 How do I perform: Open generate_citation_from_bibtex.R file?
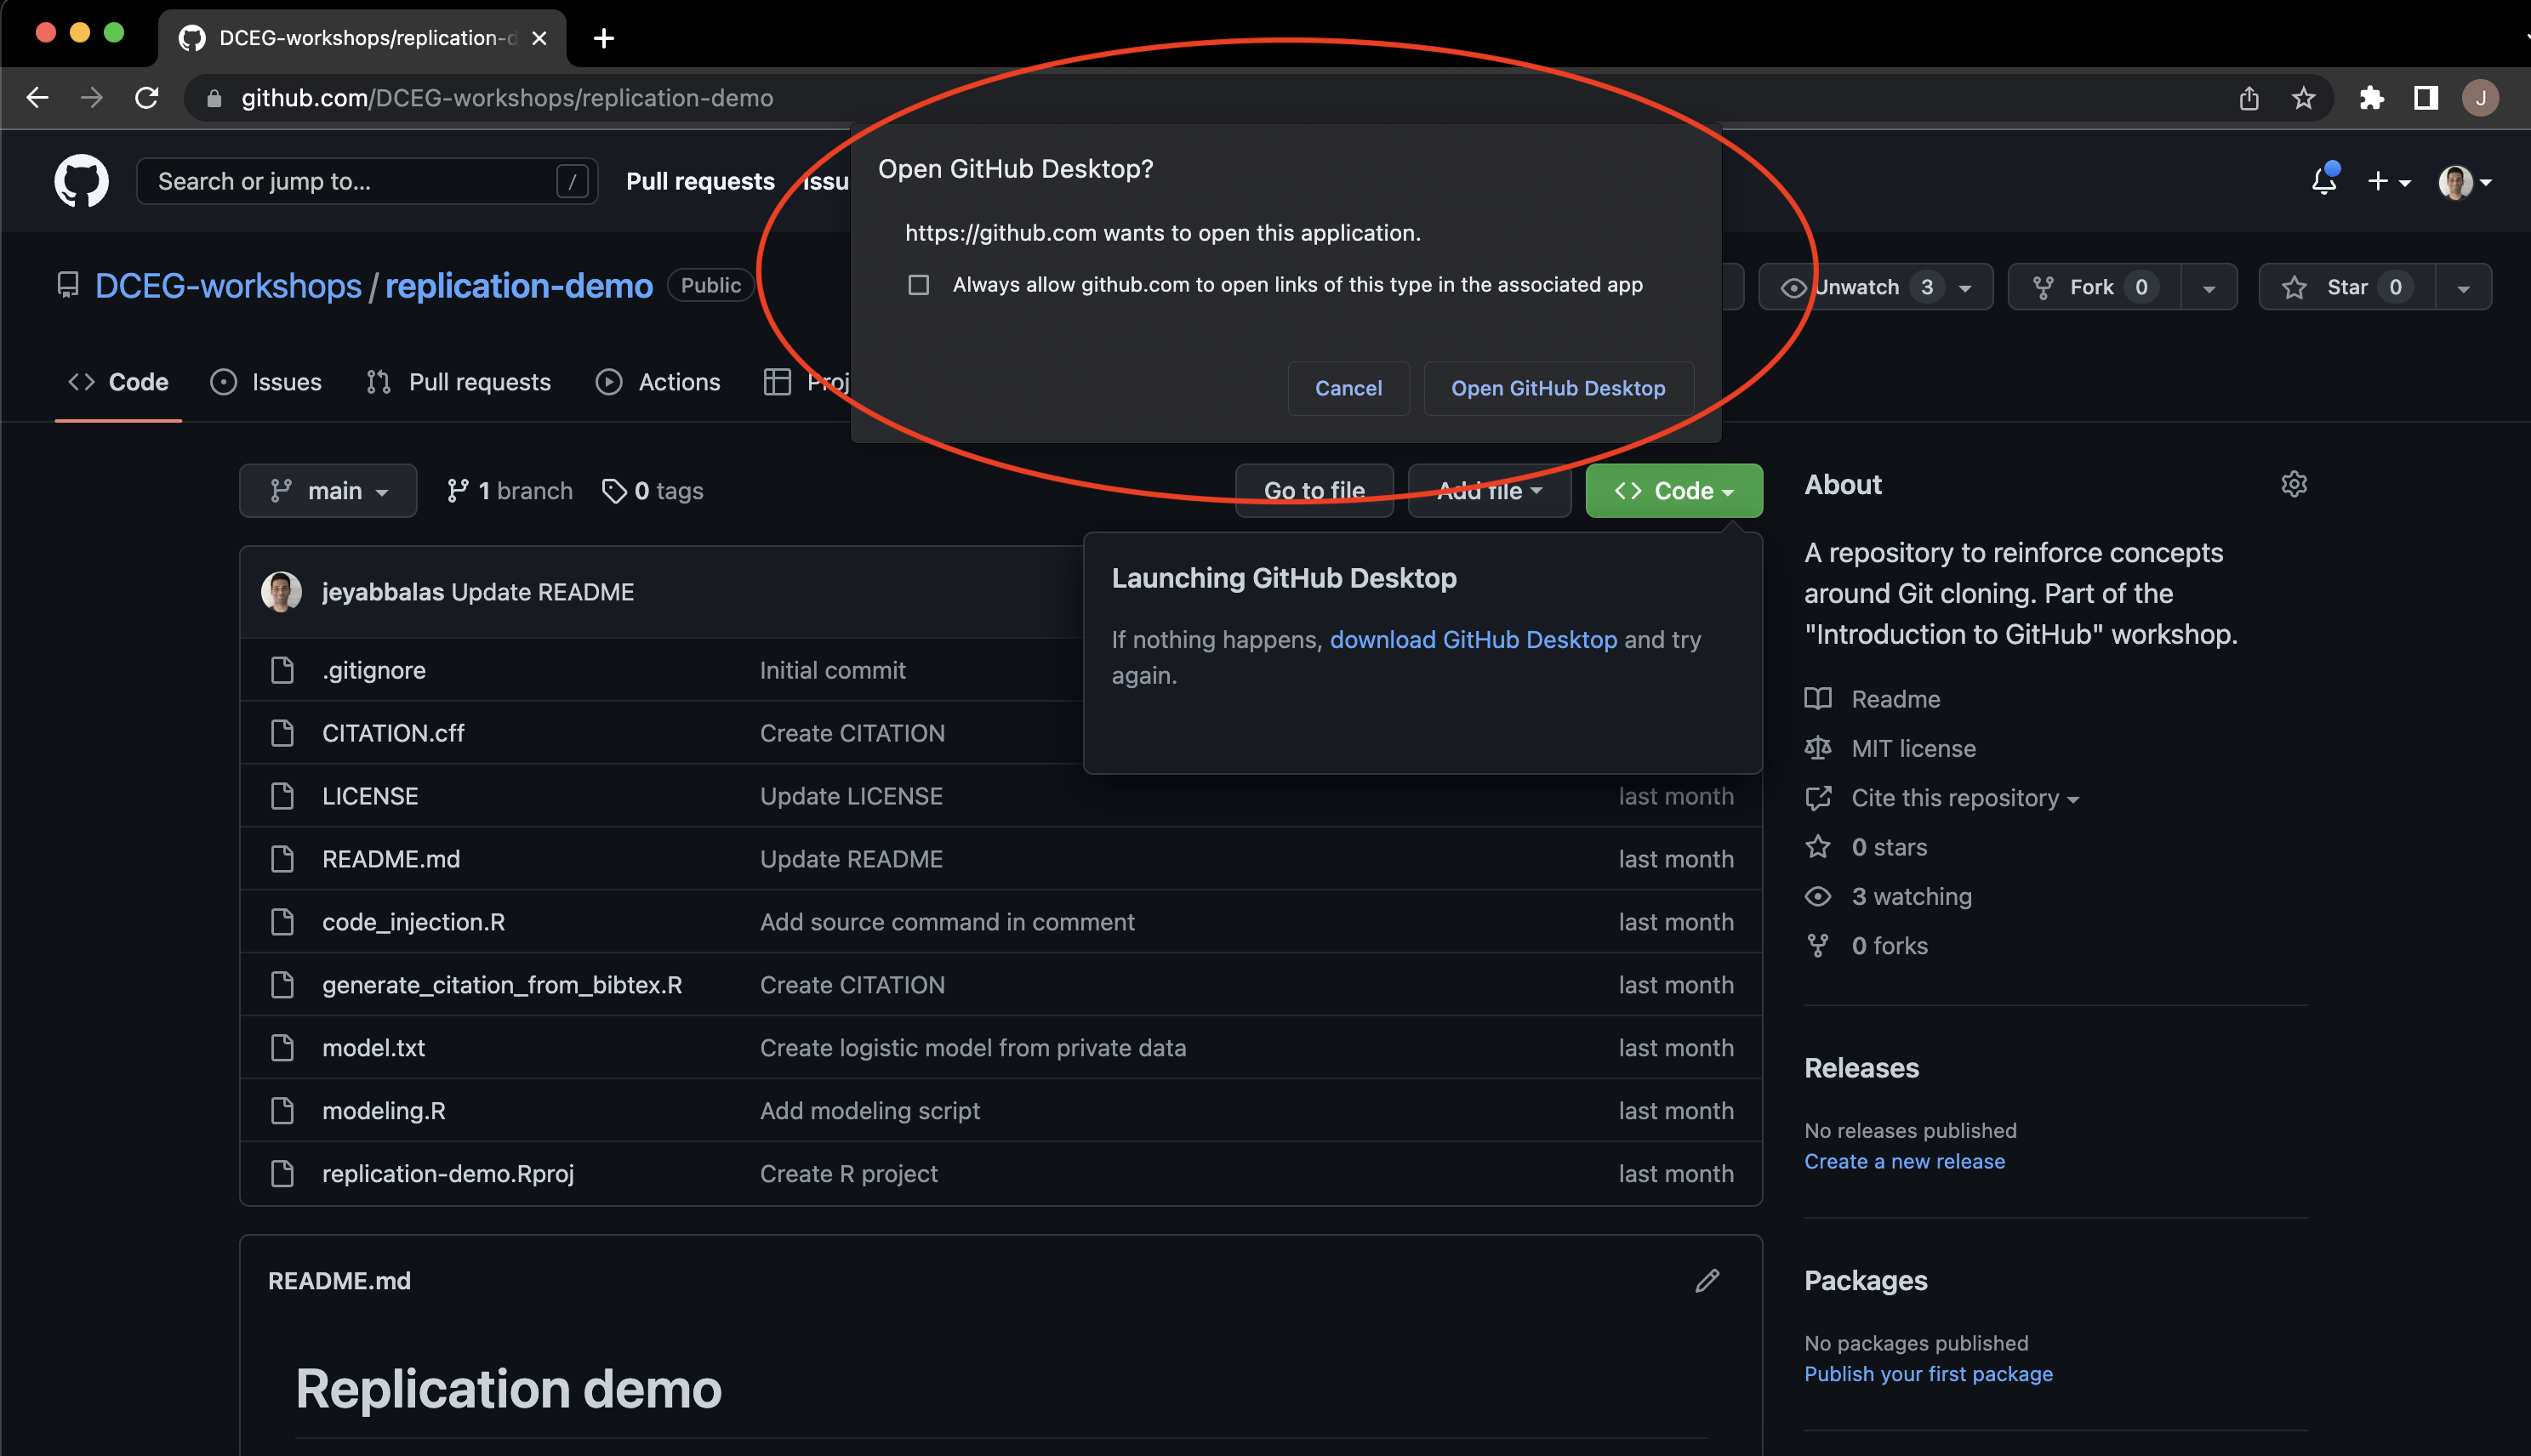502,985
